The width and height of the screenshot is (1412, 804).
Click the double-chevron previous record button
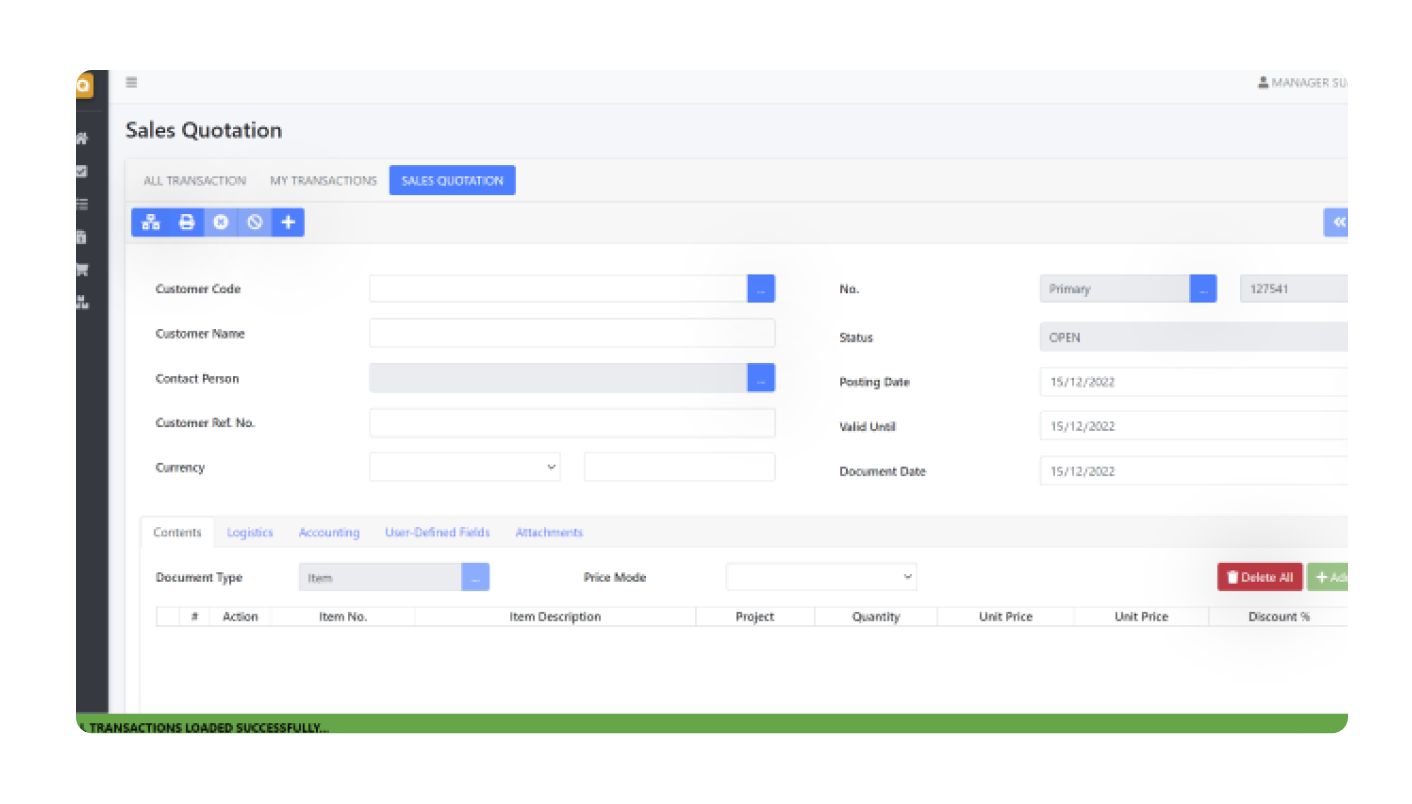[1338, 222]
